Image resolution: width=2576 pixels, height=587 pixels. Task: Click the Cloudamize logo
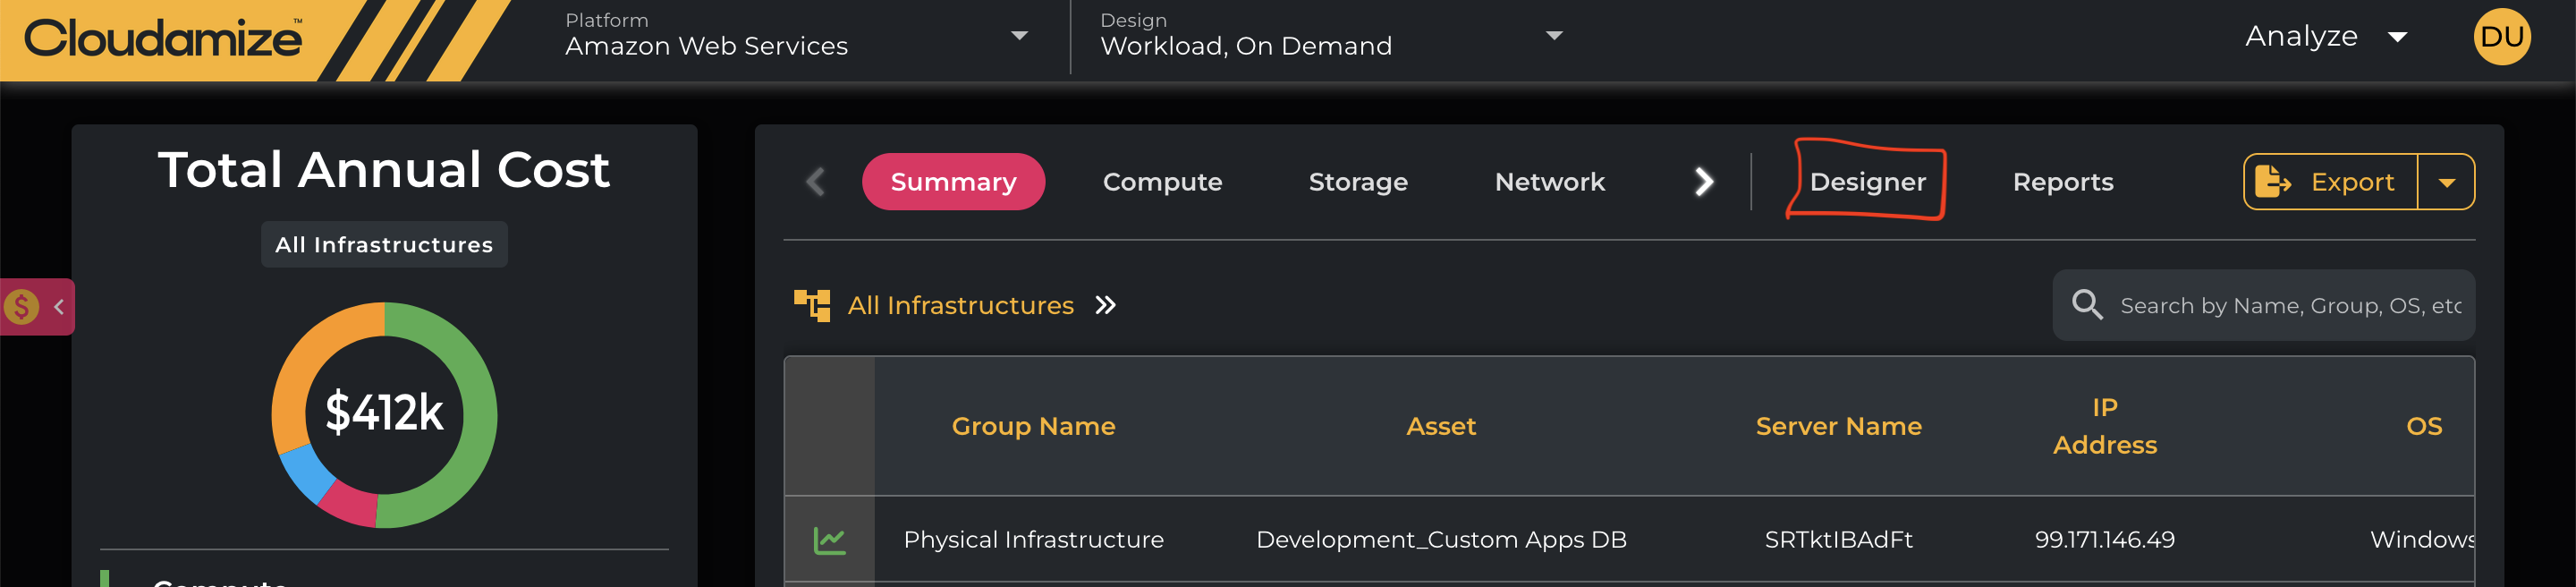pos(163,38)
